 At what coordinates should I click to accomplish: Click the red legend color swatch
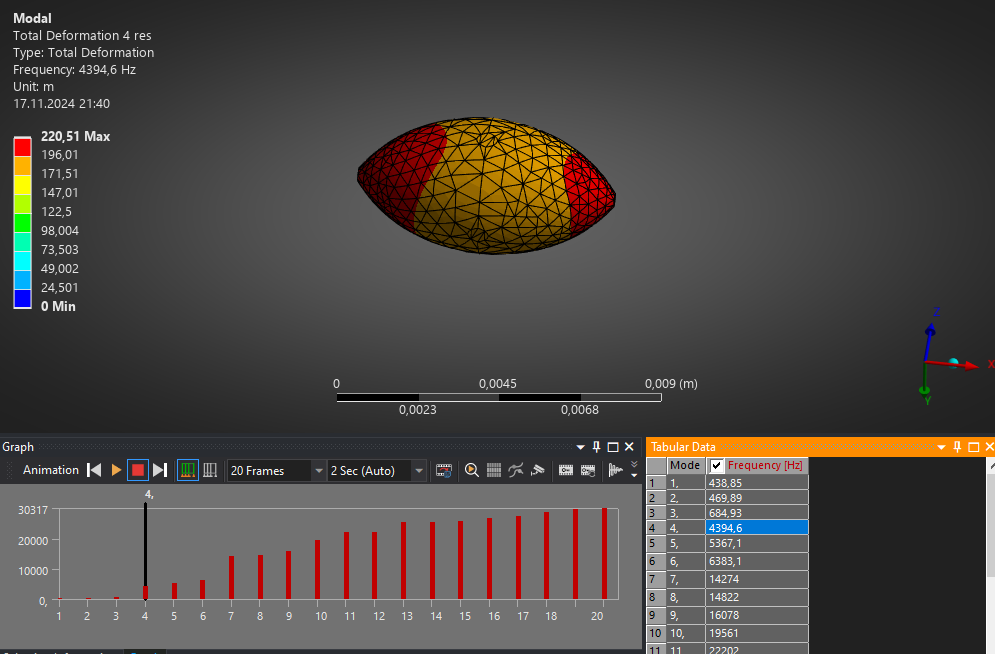[x=22, y=146]
